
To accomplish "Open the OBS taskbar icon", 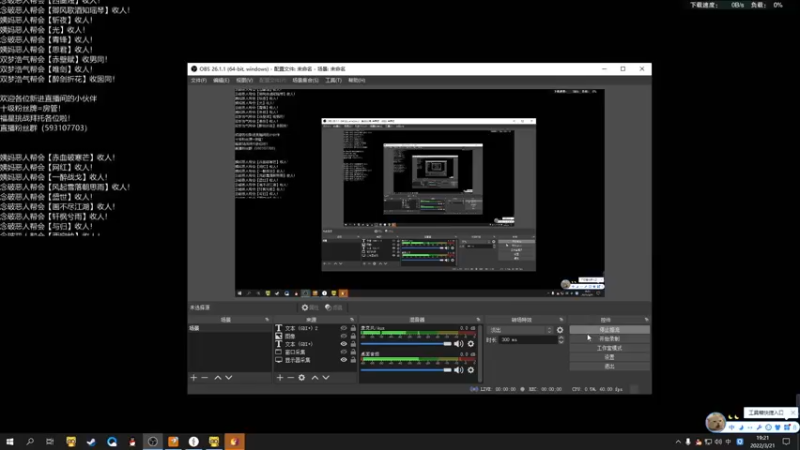I will click(153, 441).
